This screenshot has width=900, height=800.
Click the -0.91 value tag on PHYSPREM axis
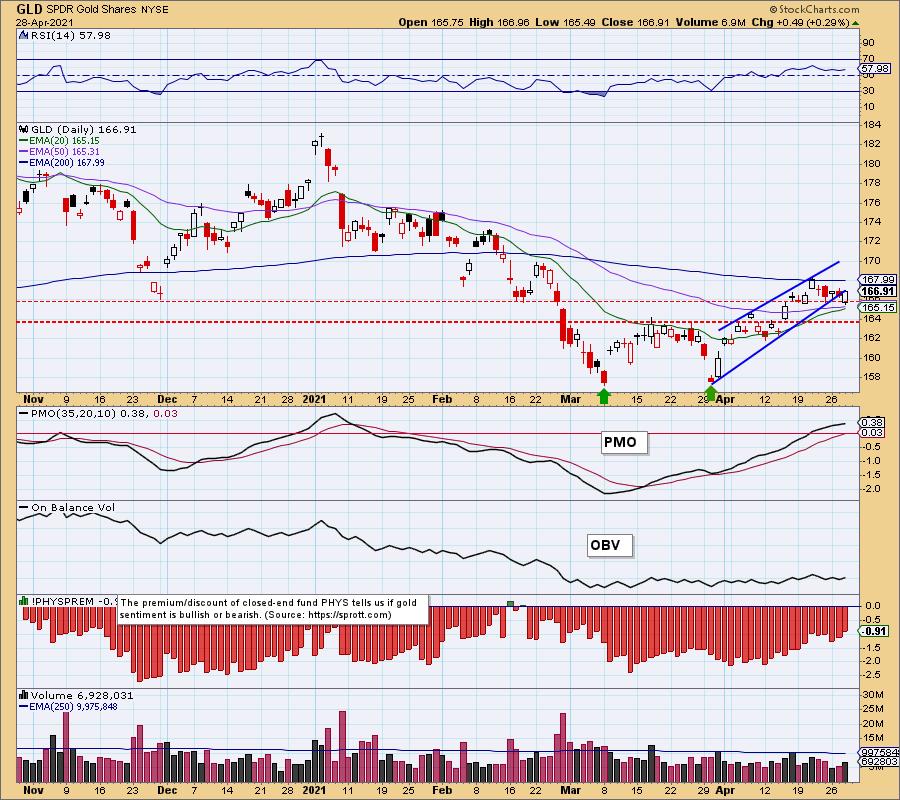tap(876, 631)
